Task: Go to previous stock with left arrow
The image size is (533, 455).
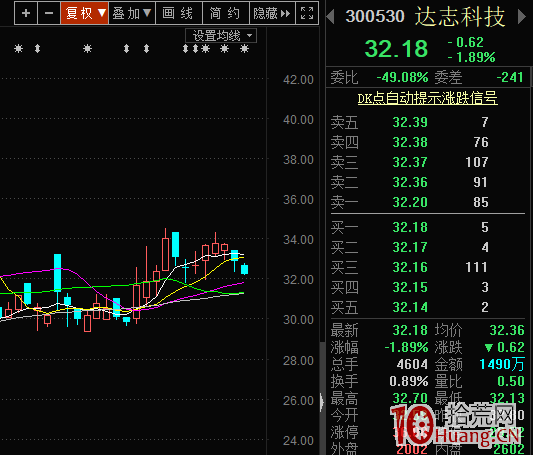Action: coord(330,16)
